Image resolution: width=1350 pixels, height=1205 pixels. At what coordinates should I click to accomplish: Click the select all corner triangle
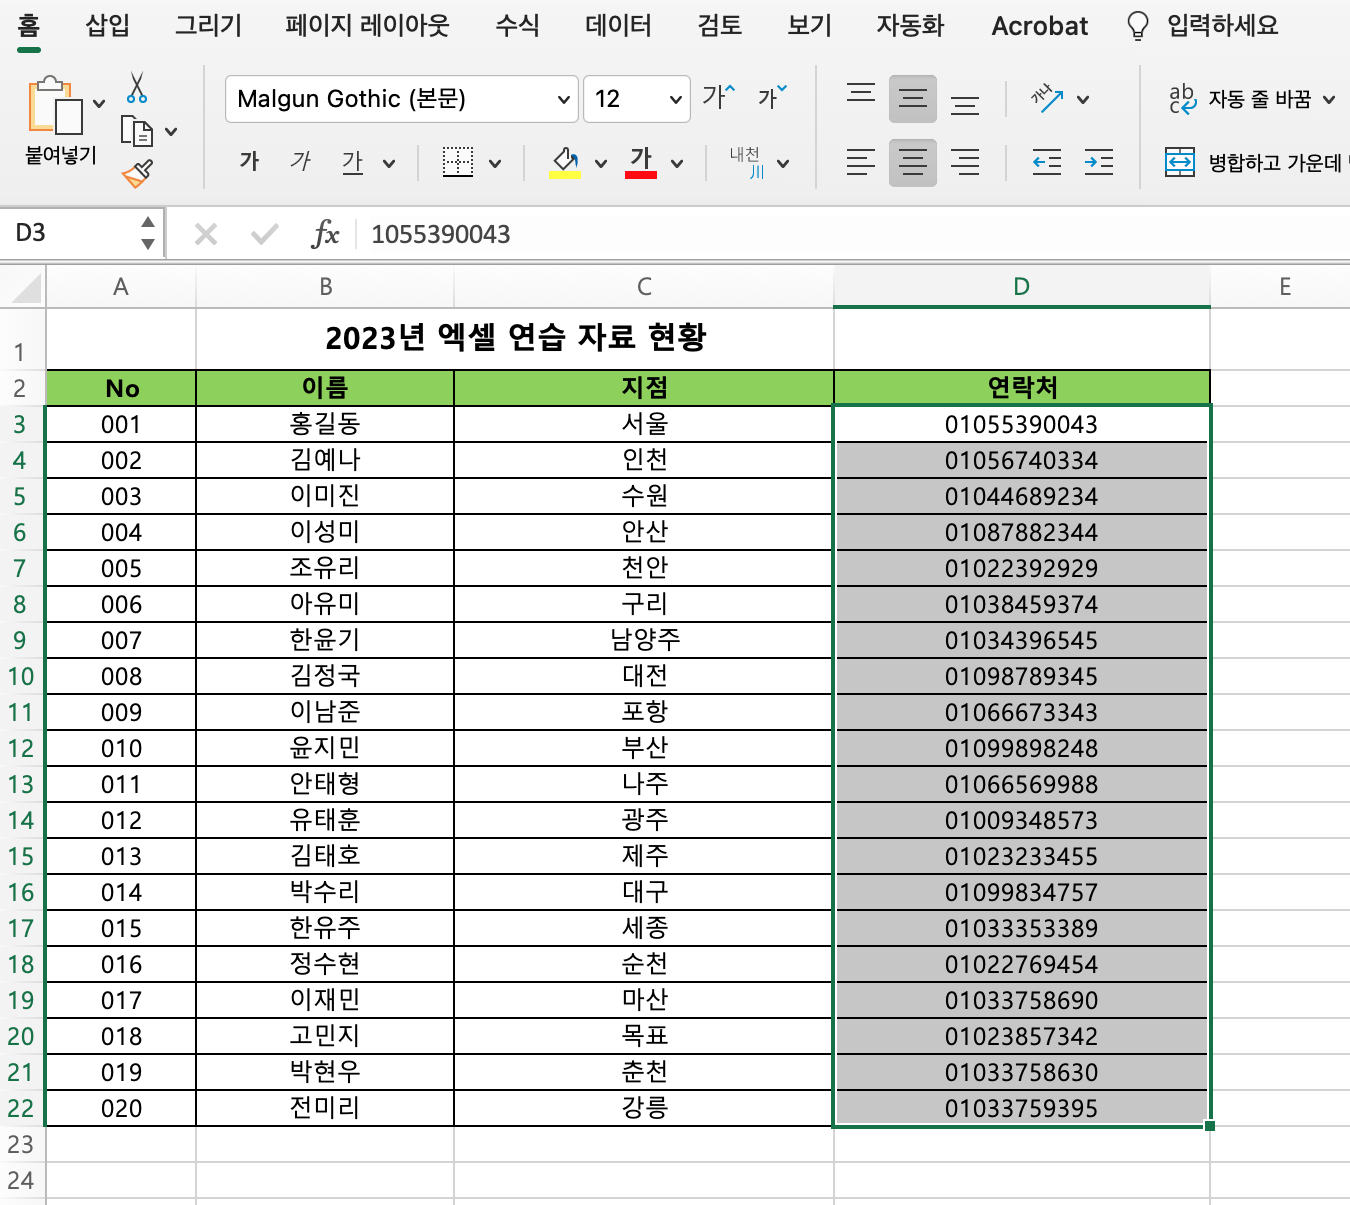[26, 288]
